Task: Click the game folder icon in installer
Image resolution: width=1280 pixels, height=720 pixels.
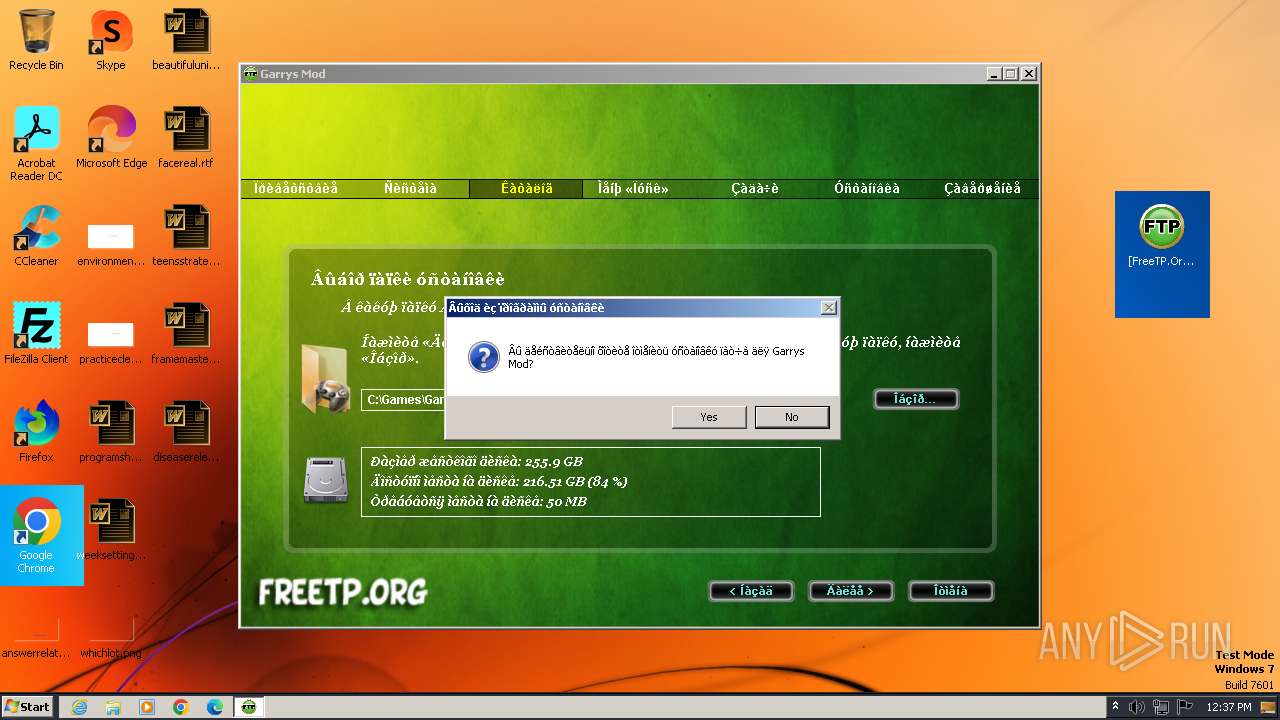Action: coord(325,378)
